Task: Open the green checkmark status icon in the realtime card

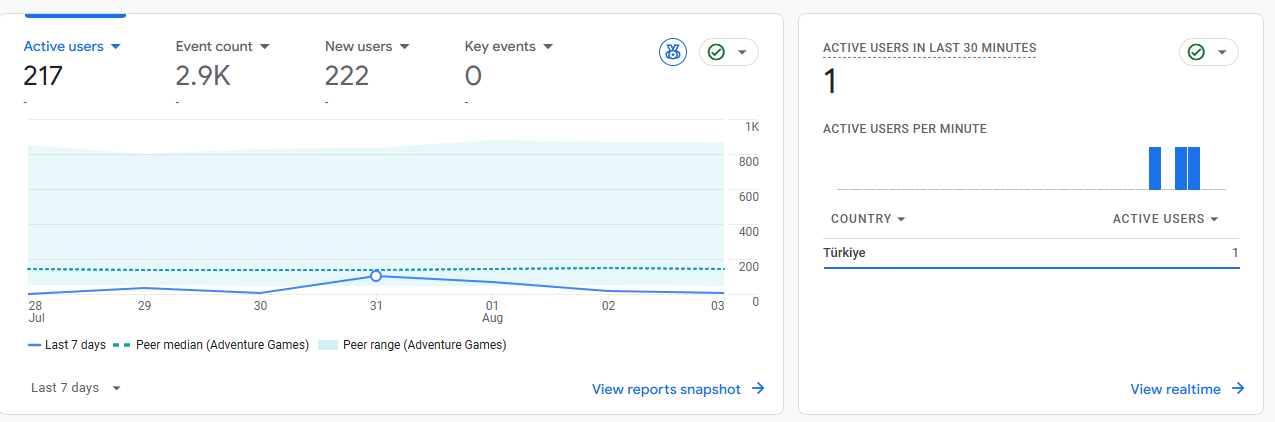Action: [1208, 52]
